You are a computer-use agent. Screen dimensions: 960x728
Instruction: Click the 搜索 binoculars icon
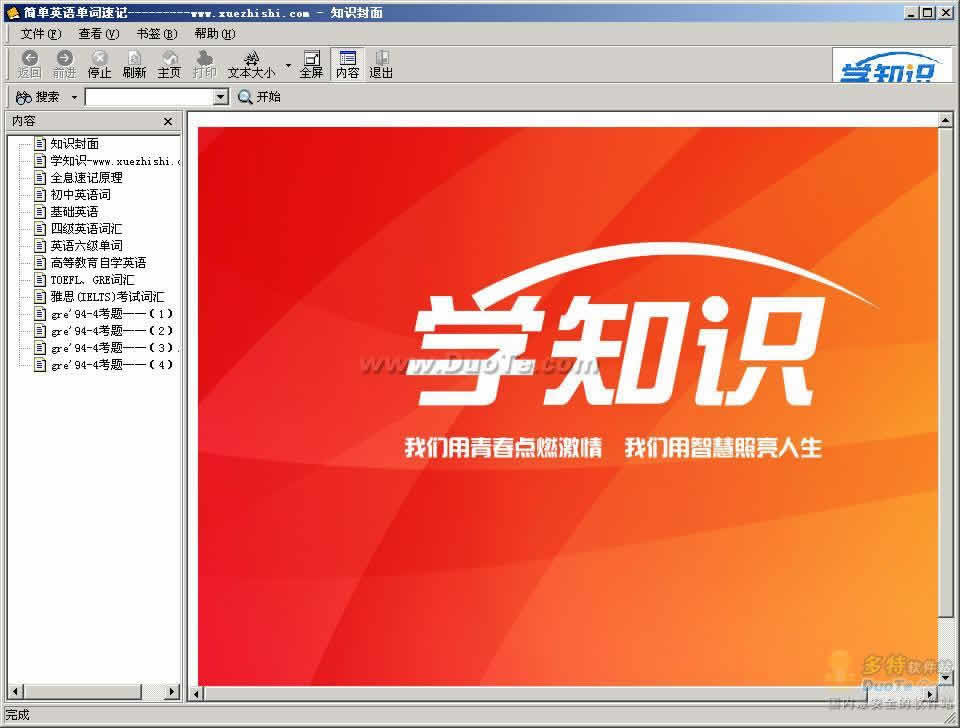point(24,97)
